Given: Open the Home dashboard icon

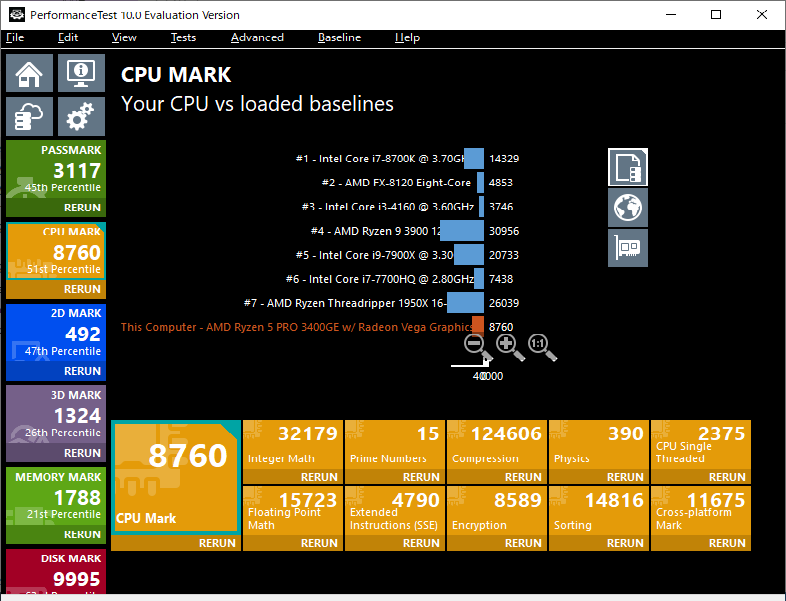Looking at the screenshot, I should pyautogui.click(x=29, y=73).
